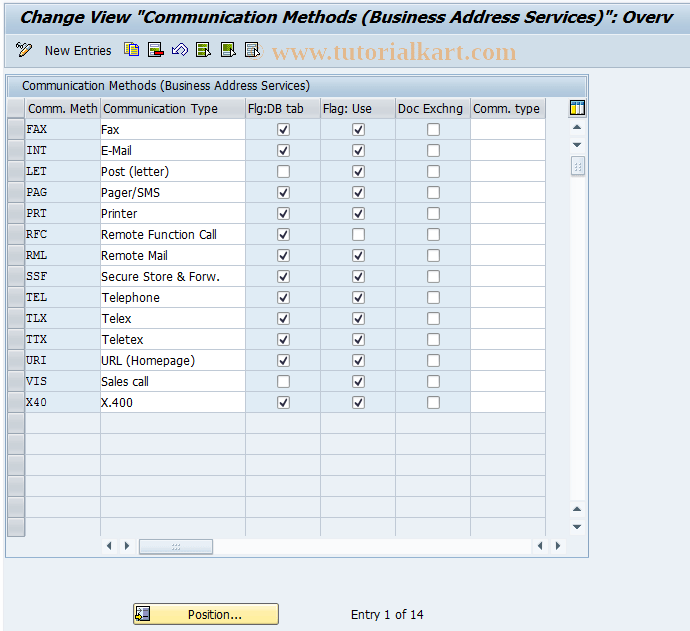Click the select-all corner cell of table
Image resolution: width=690 pixels, height=631 pixels.
(16, 108)
